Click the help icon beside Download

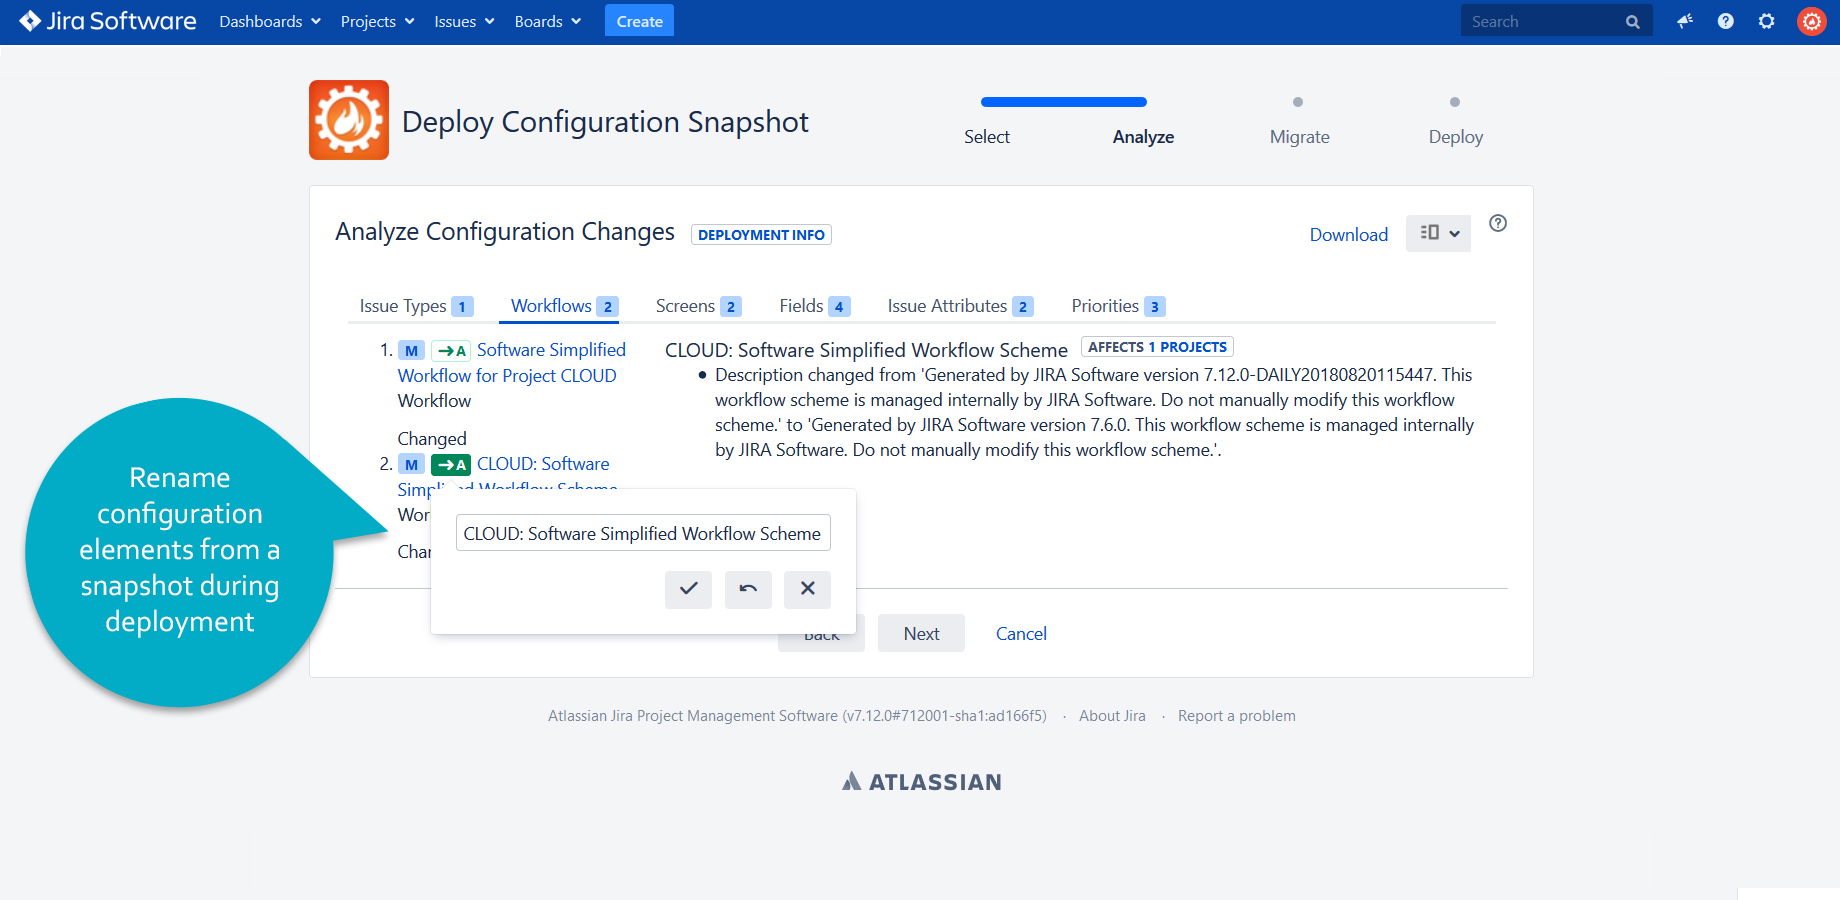[1497, 223]
